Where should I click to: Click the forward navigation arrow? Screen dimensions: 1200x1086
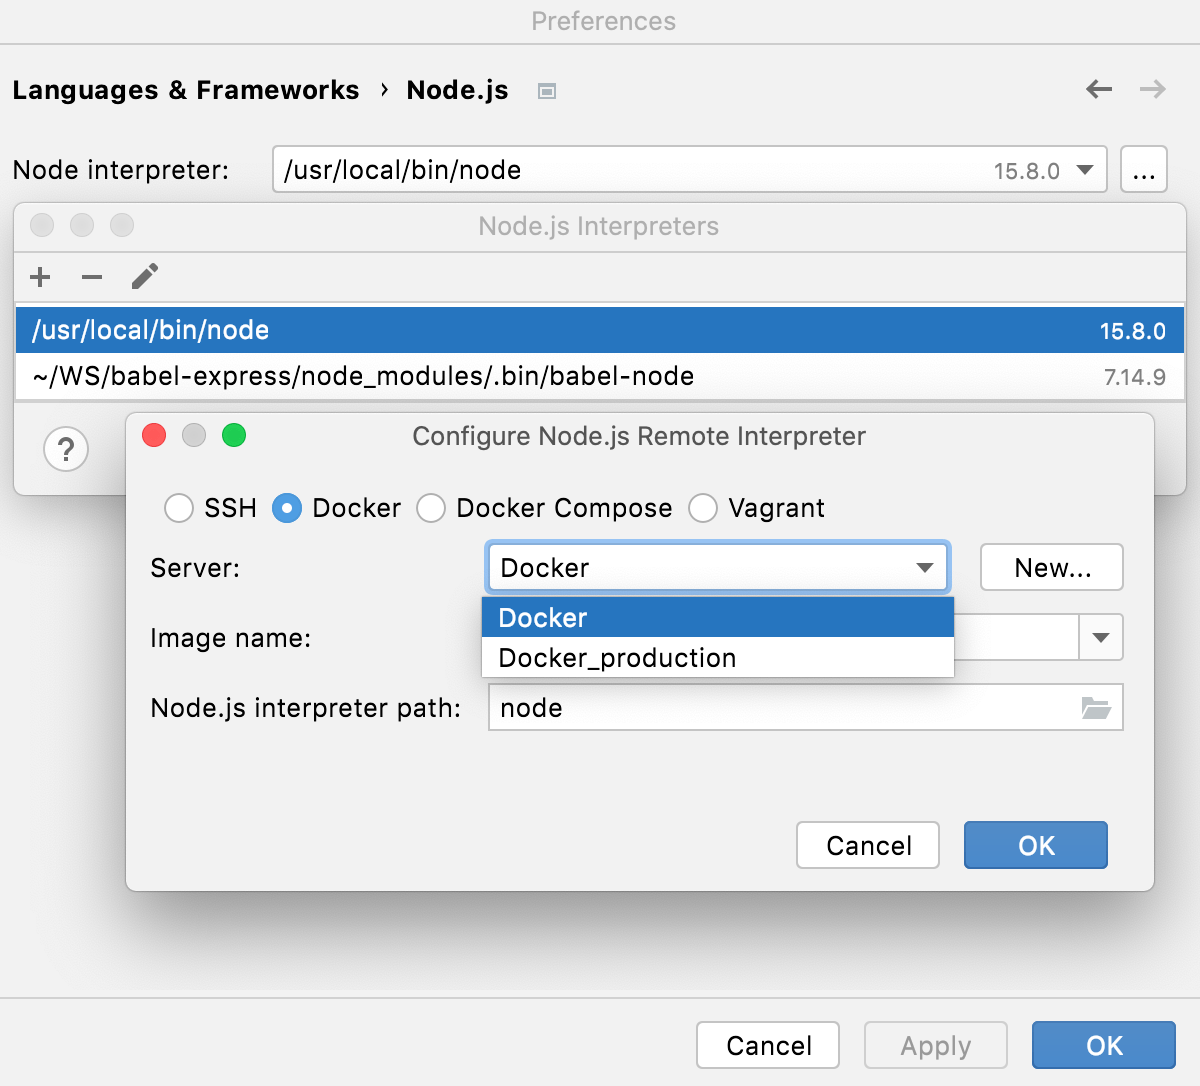coord(1152,89)
